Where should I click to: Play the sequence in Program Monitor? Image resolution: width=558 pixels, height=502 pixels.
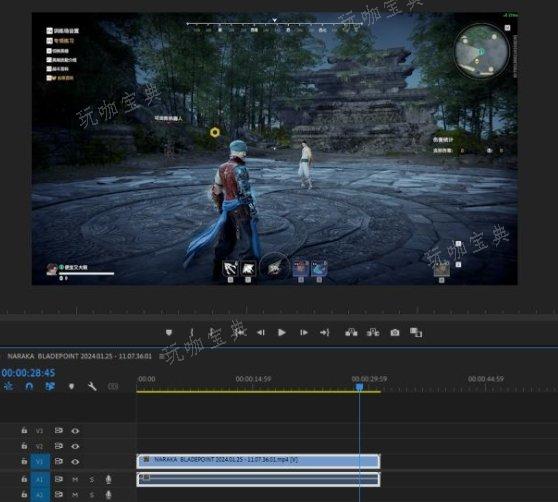281,332
